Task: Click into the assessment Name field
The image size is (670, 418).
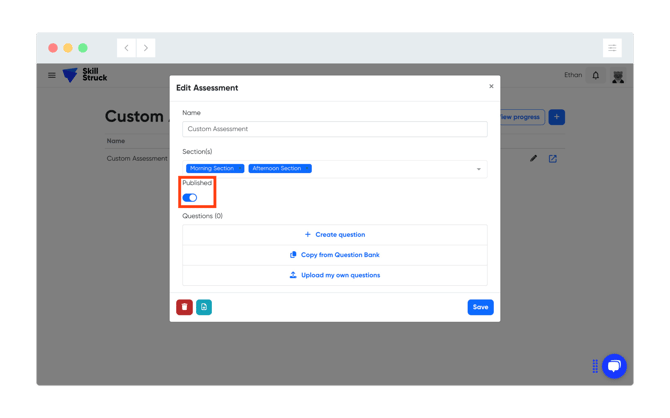Action: coord(335,129)
